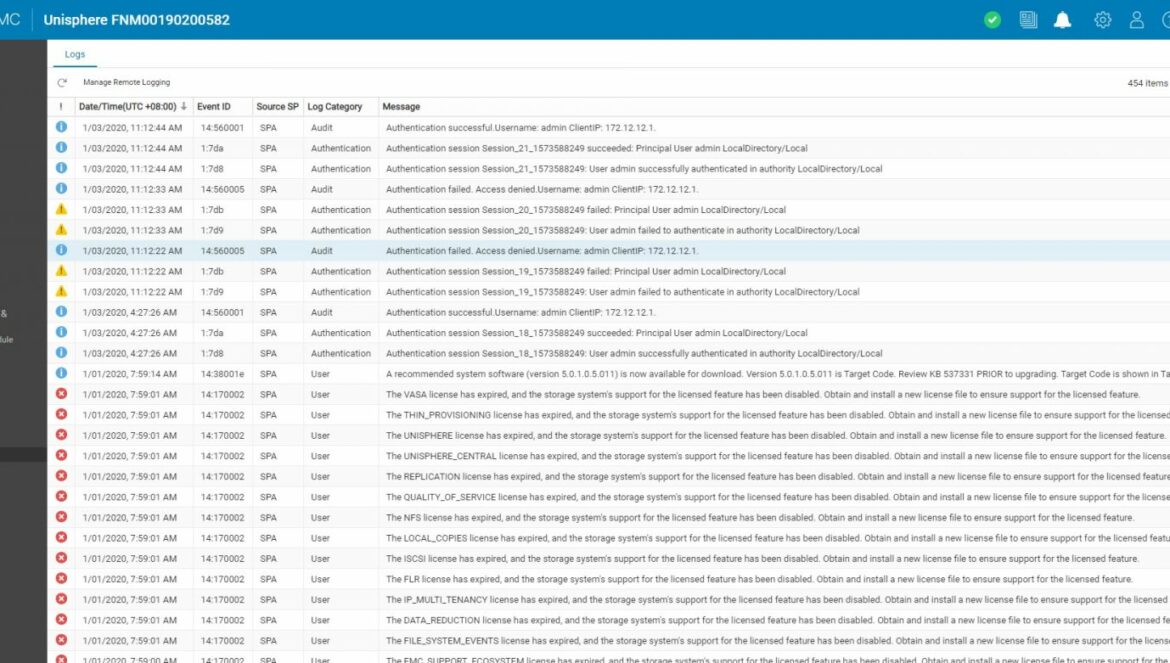Image resolution: width=1170 pixels, height=663 pixels.
Task: Select the recommended system software version message
Action: pos(778,374)
